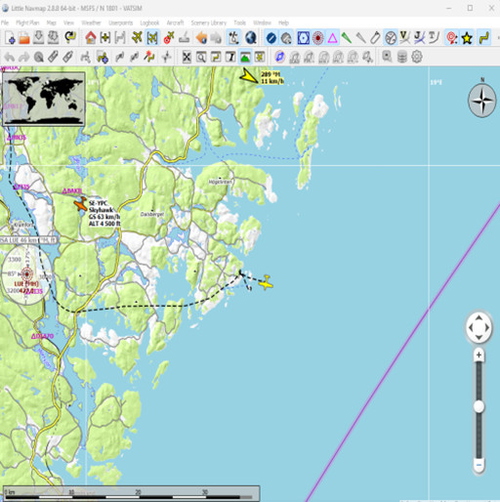Screen dimensions: 500x502
Task: Go forward to next map position
Action: click(x=216, y=38)
